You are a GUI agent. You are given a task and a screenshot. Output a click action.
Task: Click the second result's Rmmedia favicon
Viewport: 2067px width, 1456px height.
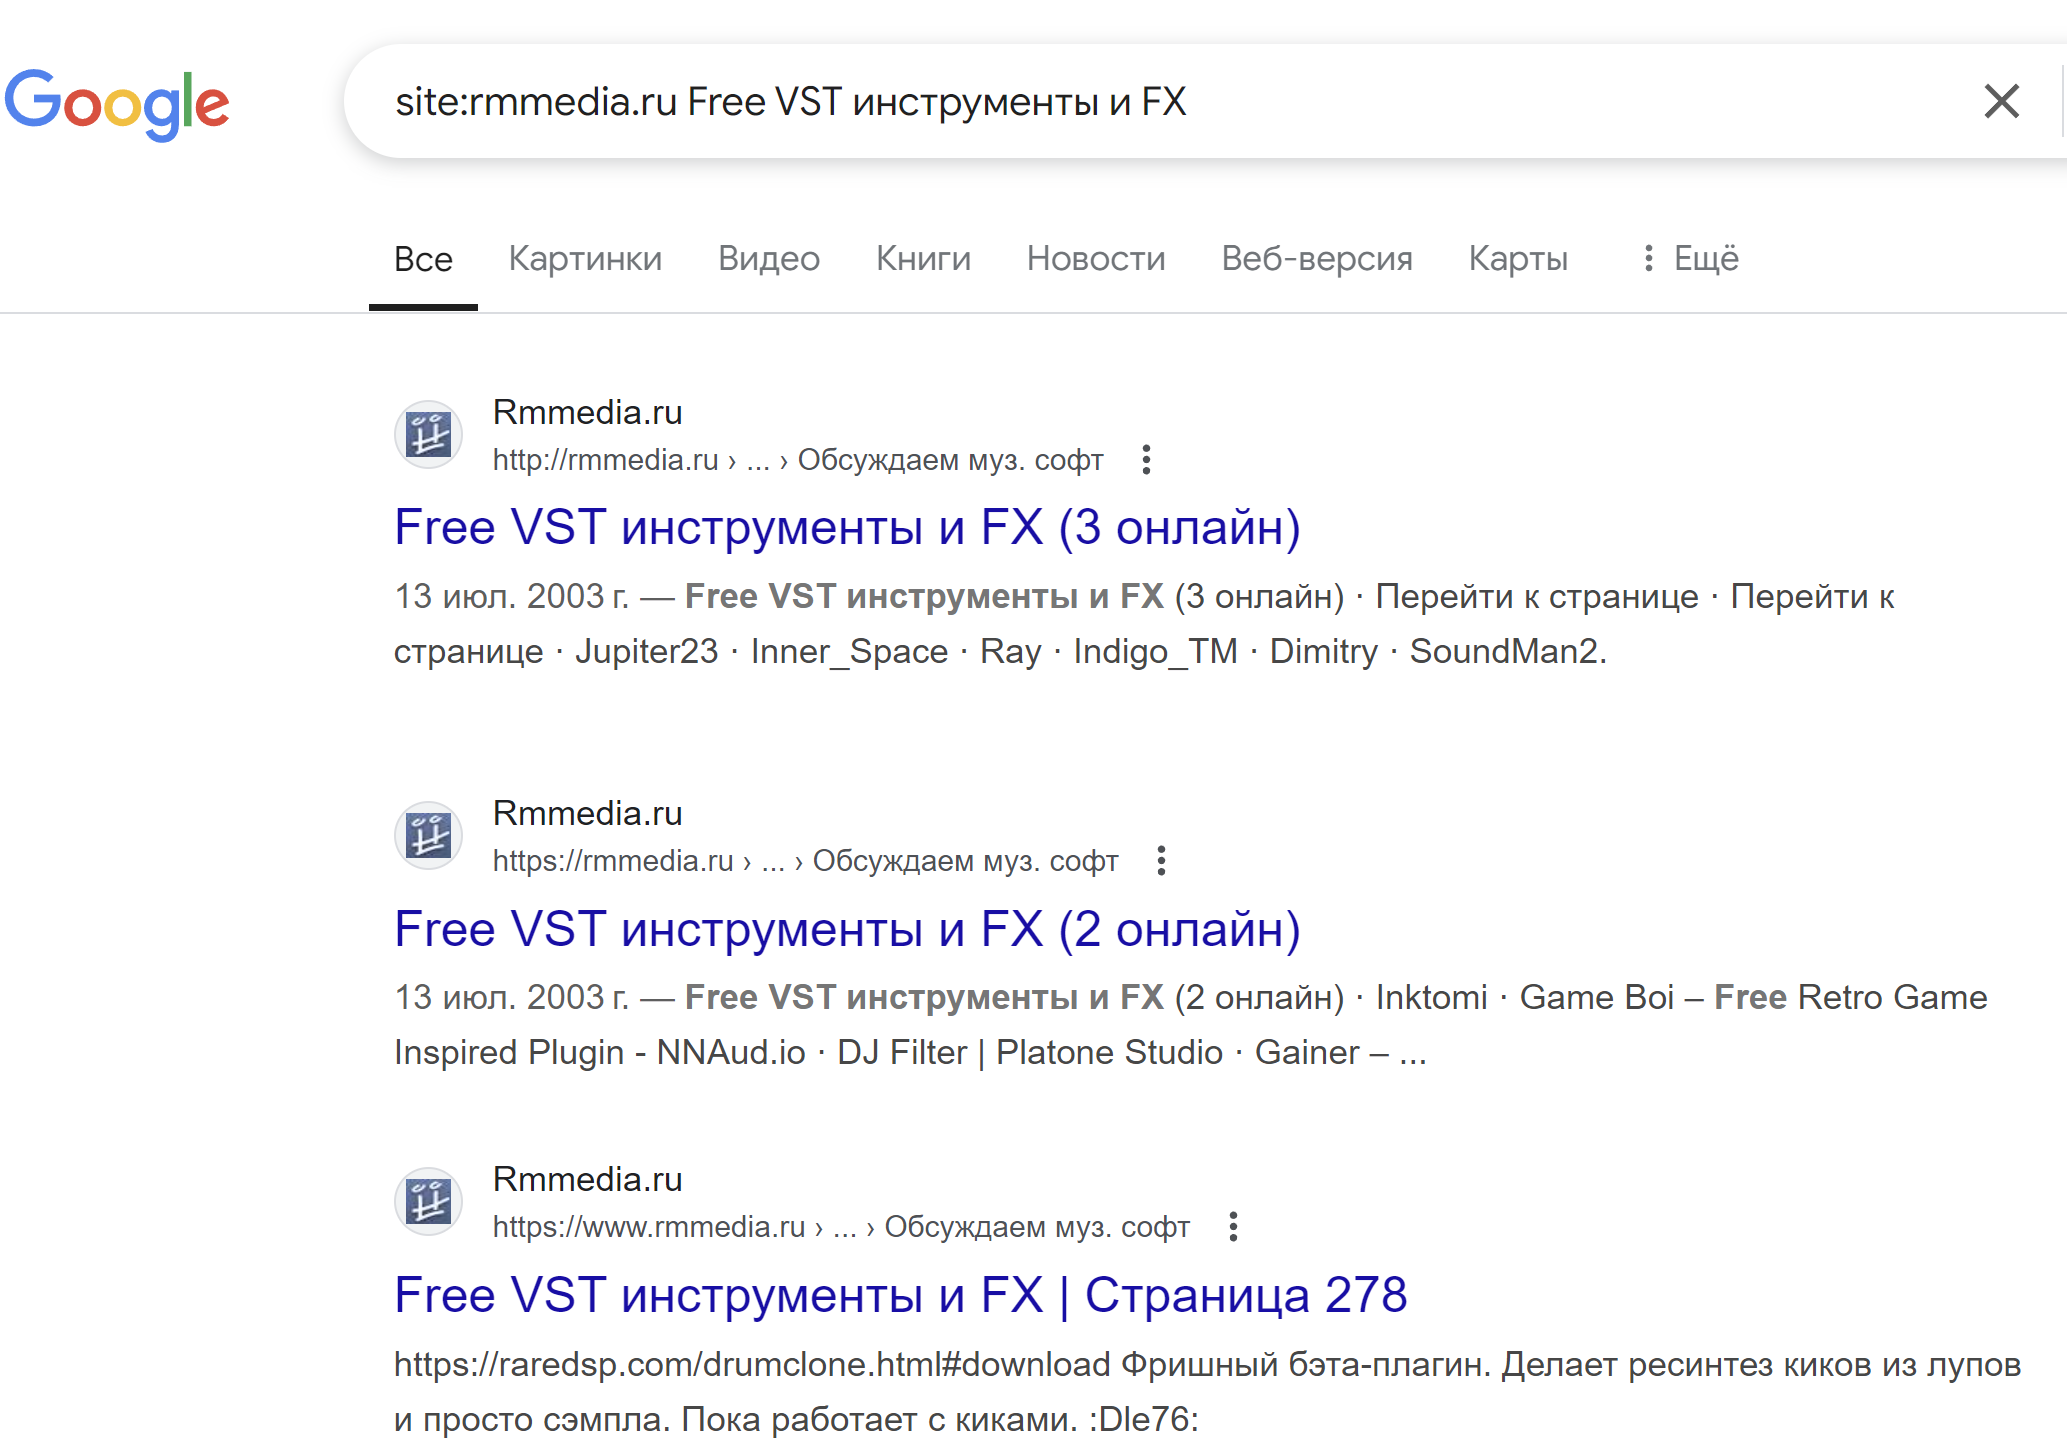tap(429, 836)
